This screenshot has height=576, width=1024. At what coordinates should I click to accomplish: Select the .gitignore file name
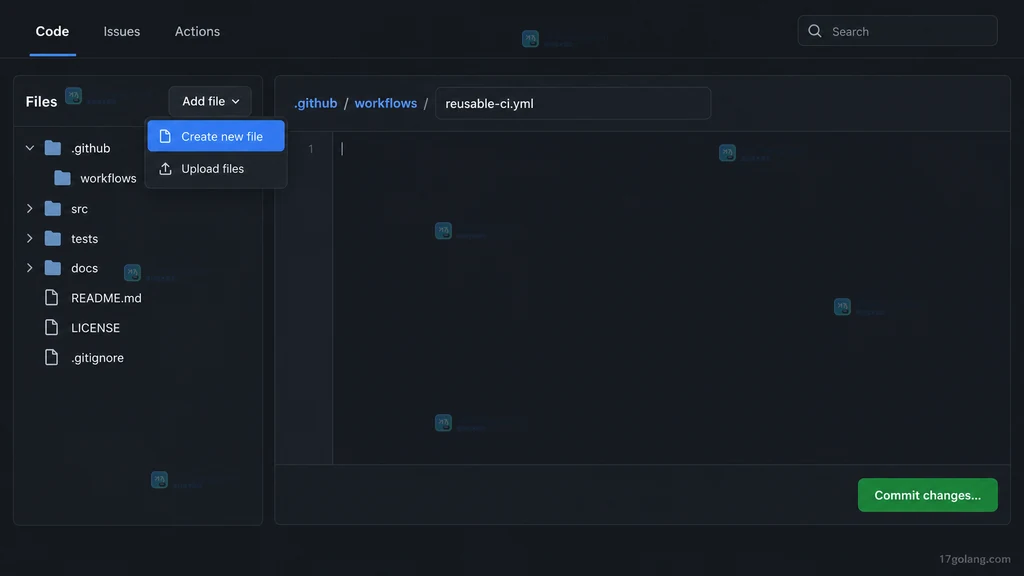(x=97, y=358)
